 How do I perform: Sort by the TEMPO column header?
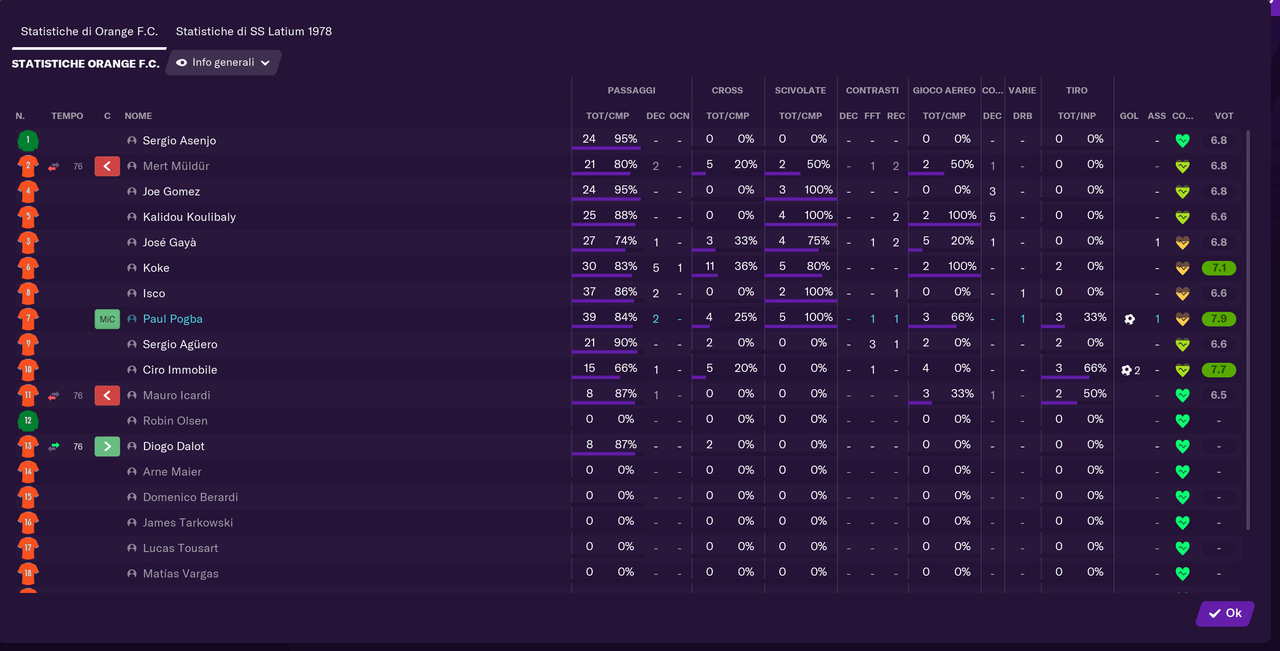(67, 116)
